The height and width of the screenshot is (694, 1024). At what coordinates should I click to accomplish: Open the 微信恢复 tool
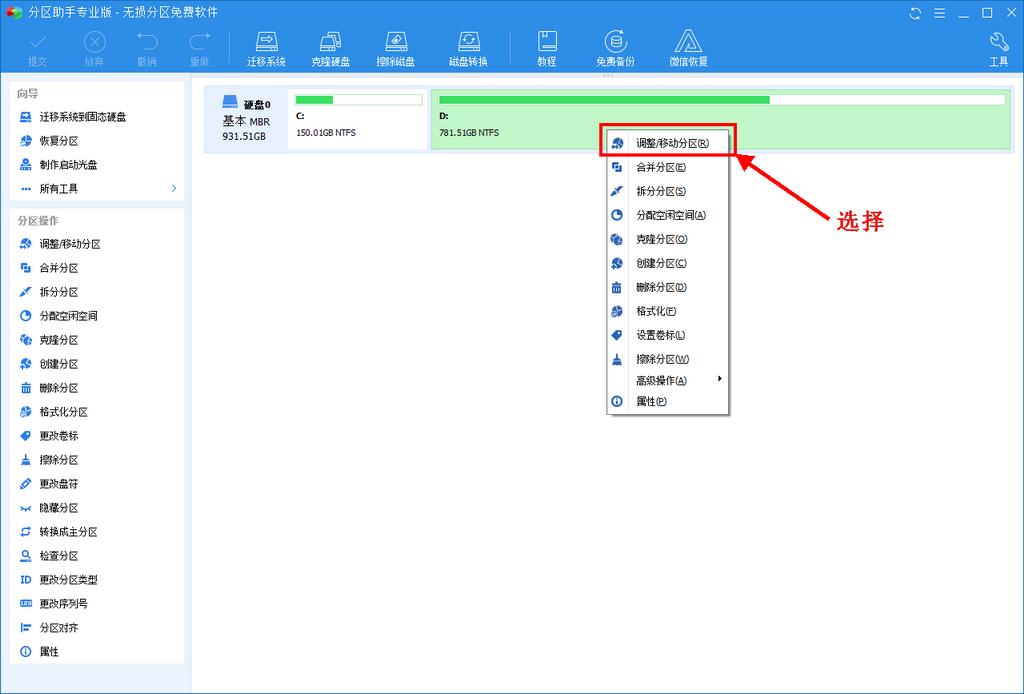[688, 47]
